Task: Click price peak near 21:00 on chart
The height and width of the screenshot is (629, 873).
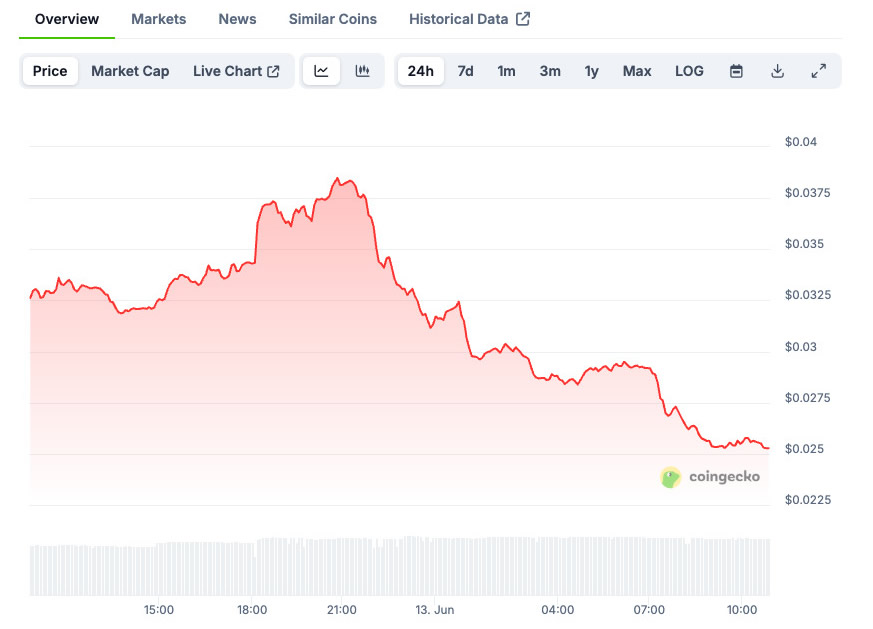Action: (x=338, y=178)
